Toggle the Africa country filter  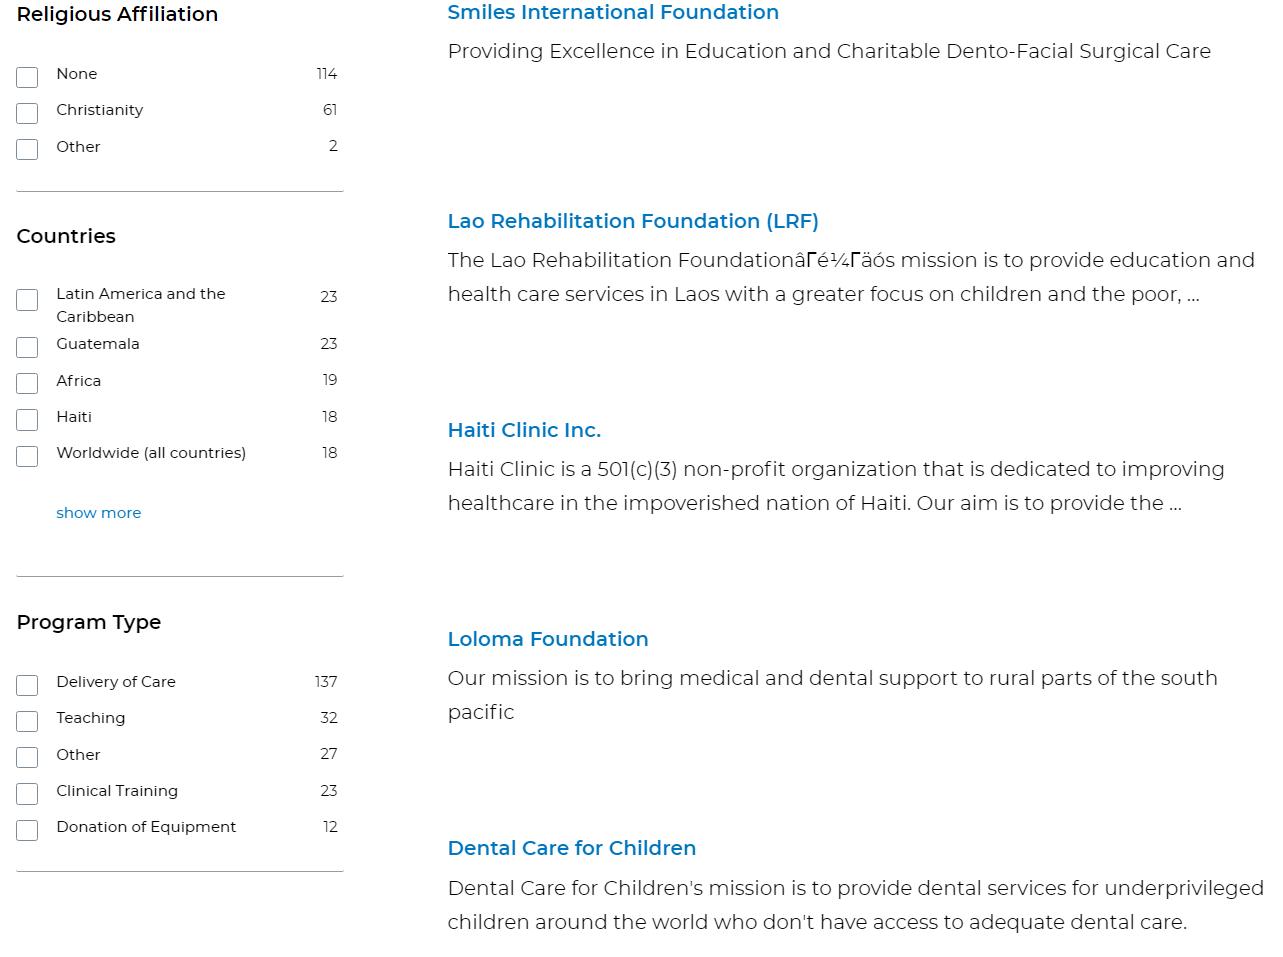[27, 383]
